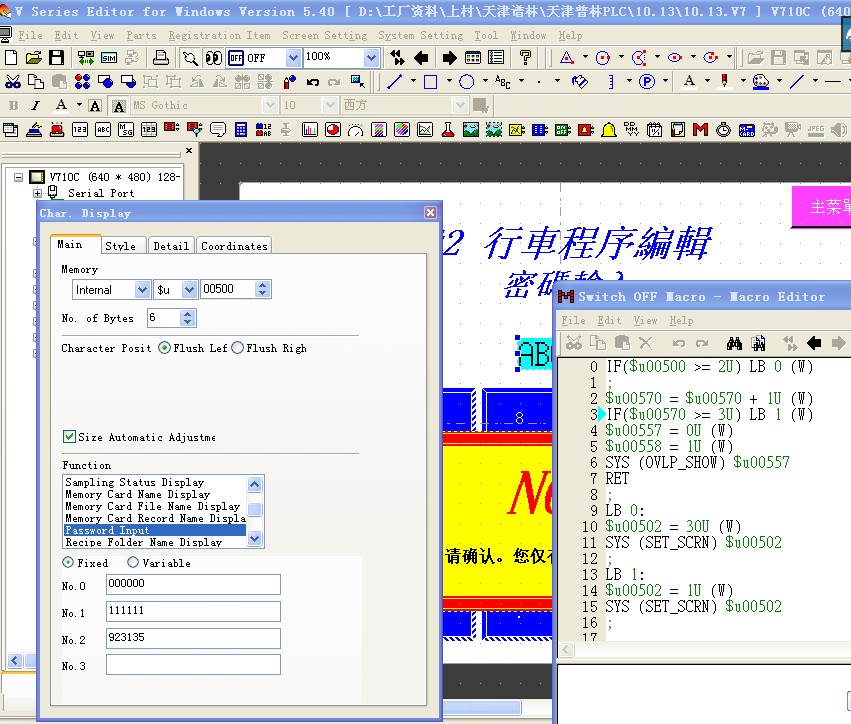Switch to the Style tab
This screenshot has width=851, height=724.
(x=121, y=246)
